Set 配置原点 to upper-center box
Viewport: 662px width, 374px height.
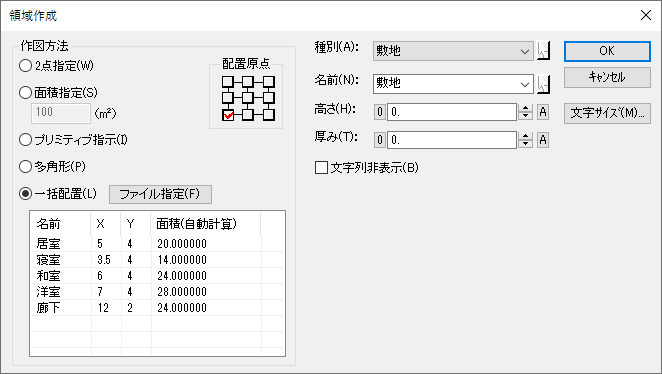(248, 81)
